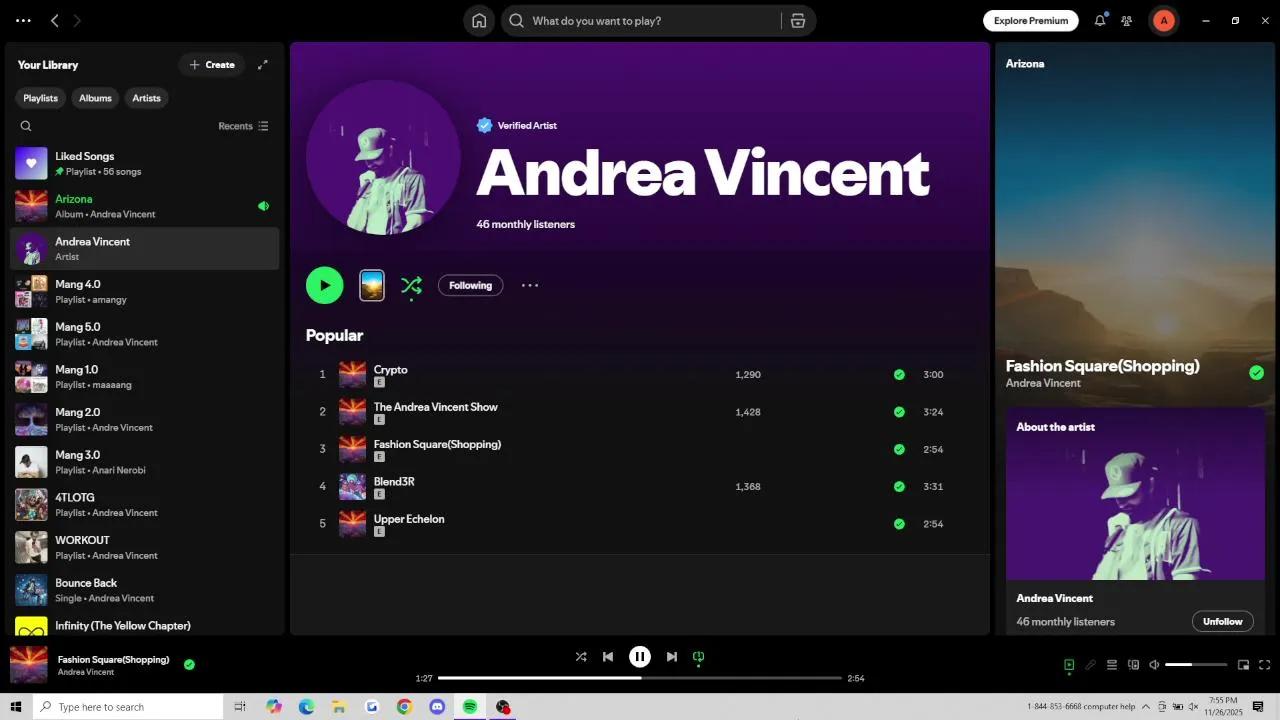Open the Lyrics microphone icon
The height and width of the screenshot is (720, 1280).
pos(1090,665)
